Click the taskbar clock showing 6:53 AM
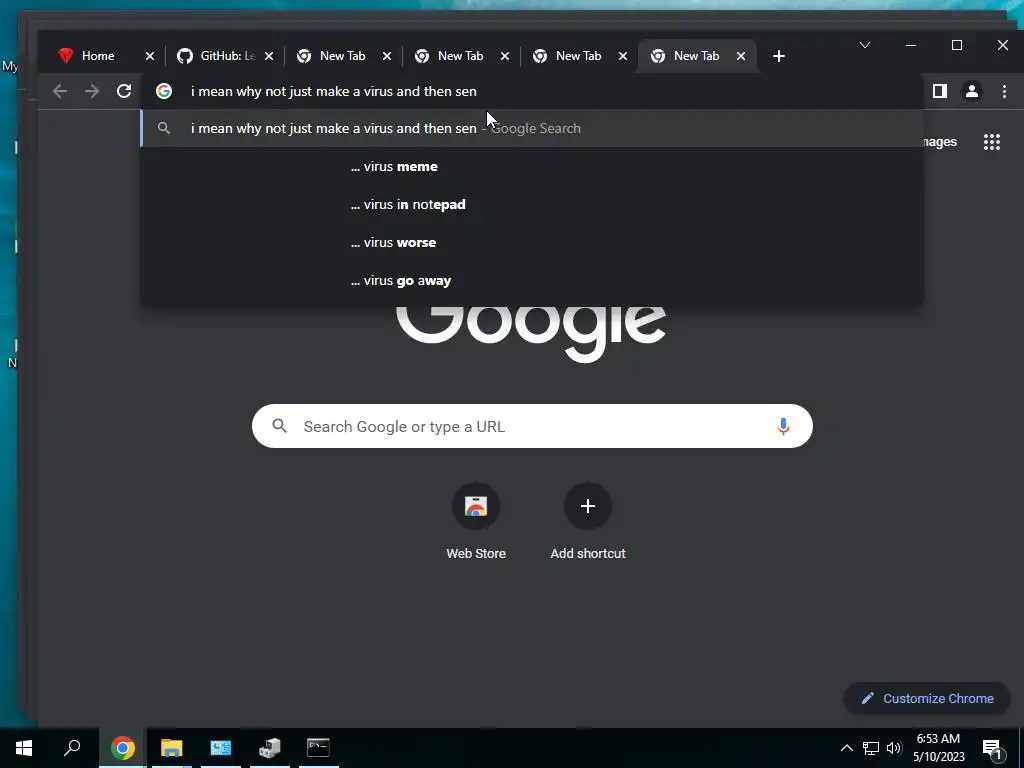The image size is (1024, 768). pos(938,748)
